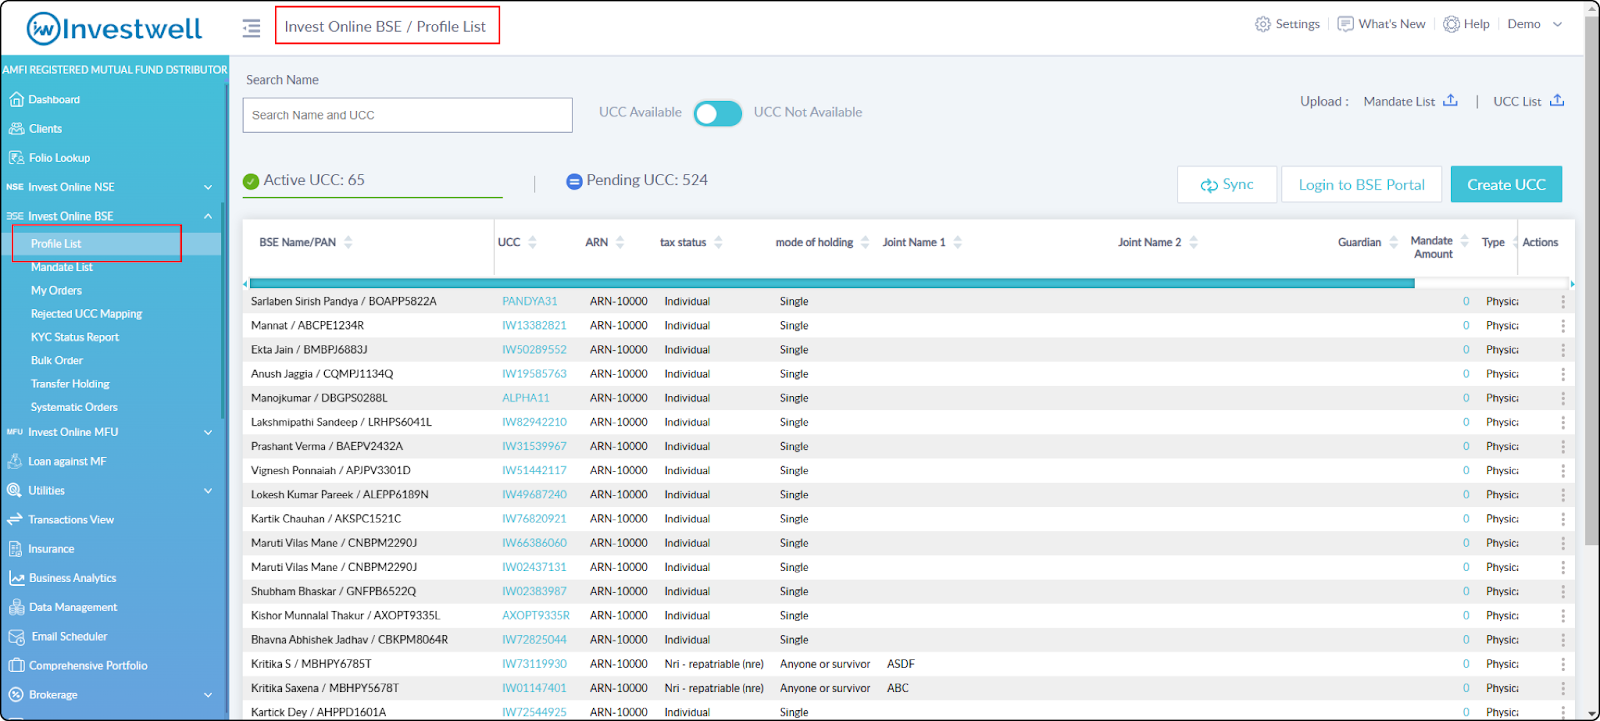Expand the Brokerage menu

208,694
